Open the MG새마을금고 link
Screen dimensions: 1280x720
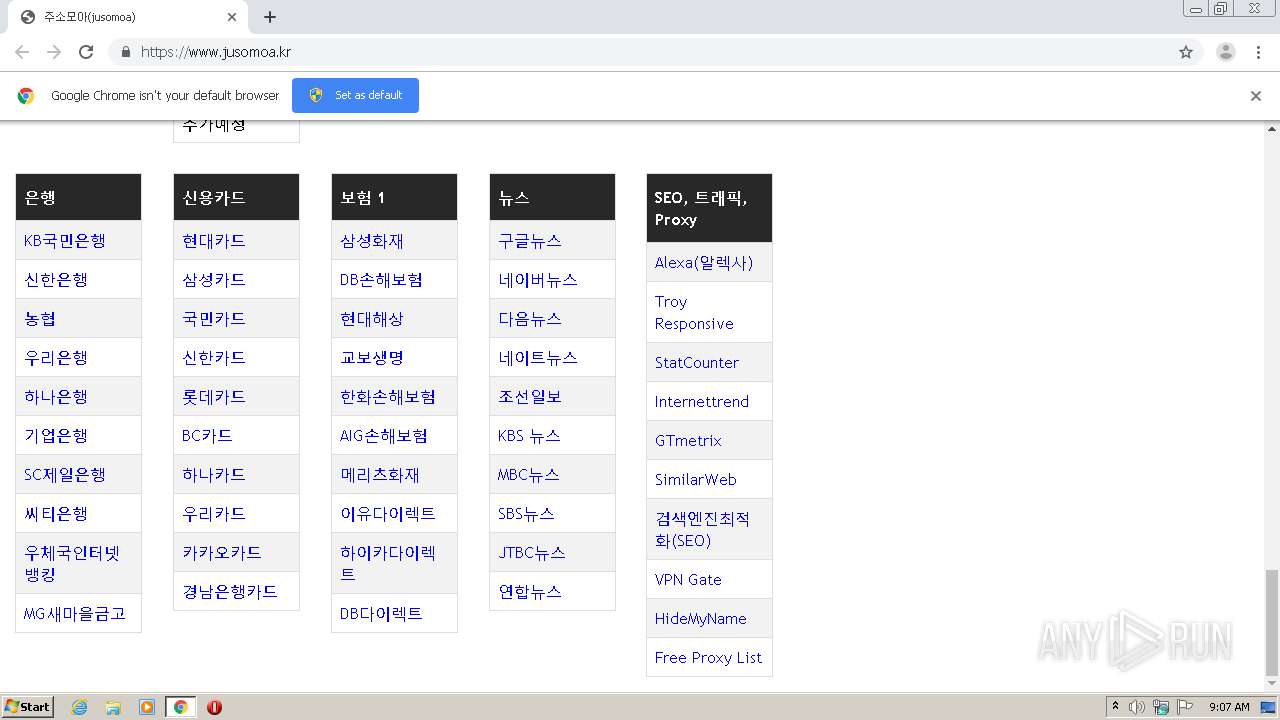tap(75, 614)
